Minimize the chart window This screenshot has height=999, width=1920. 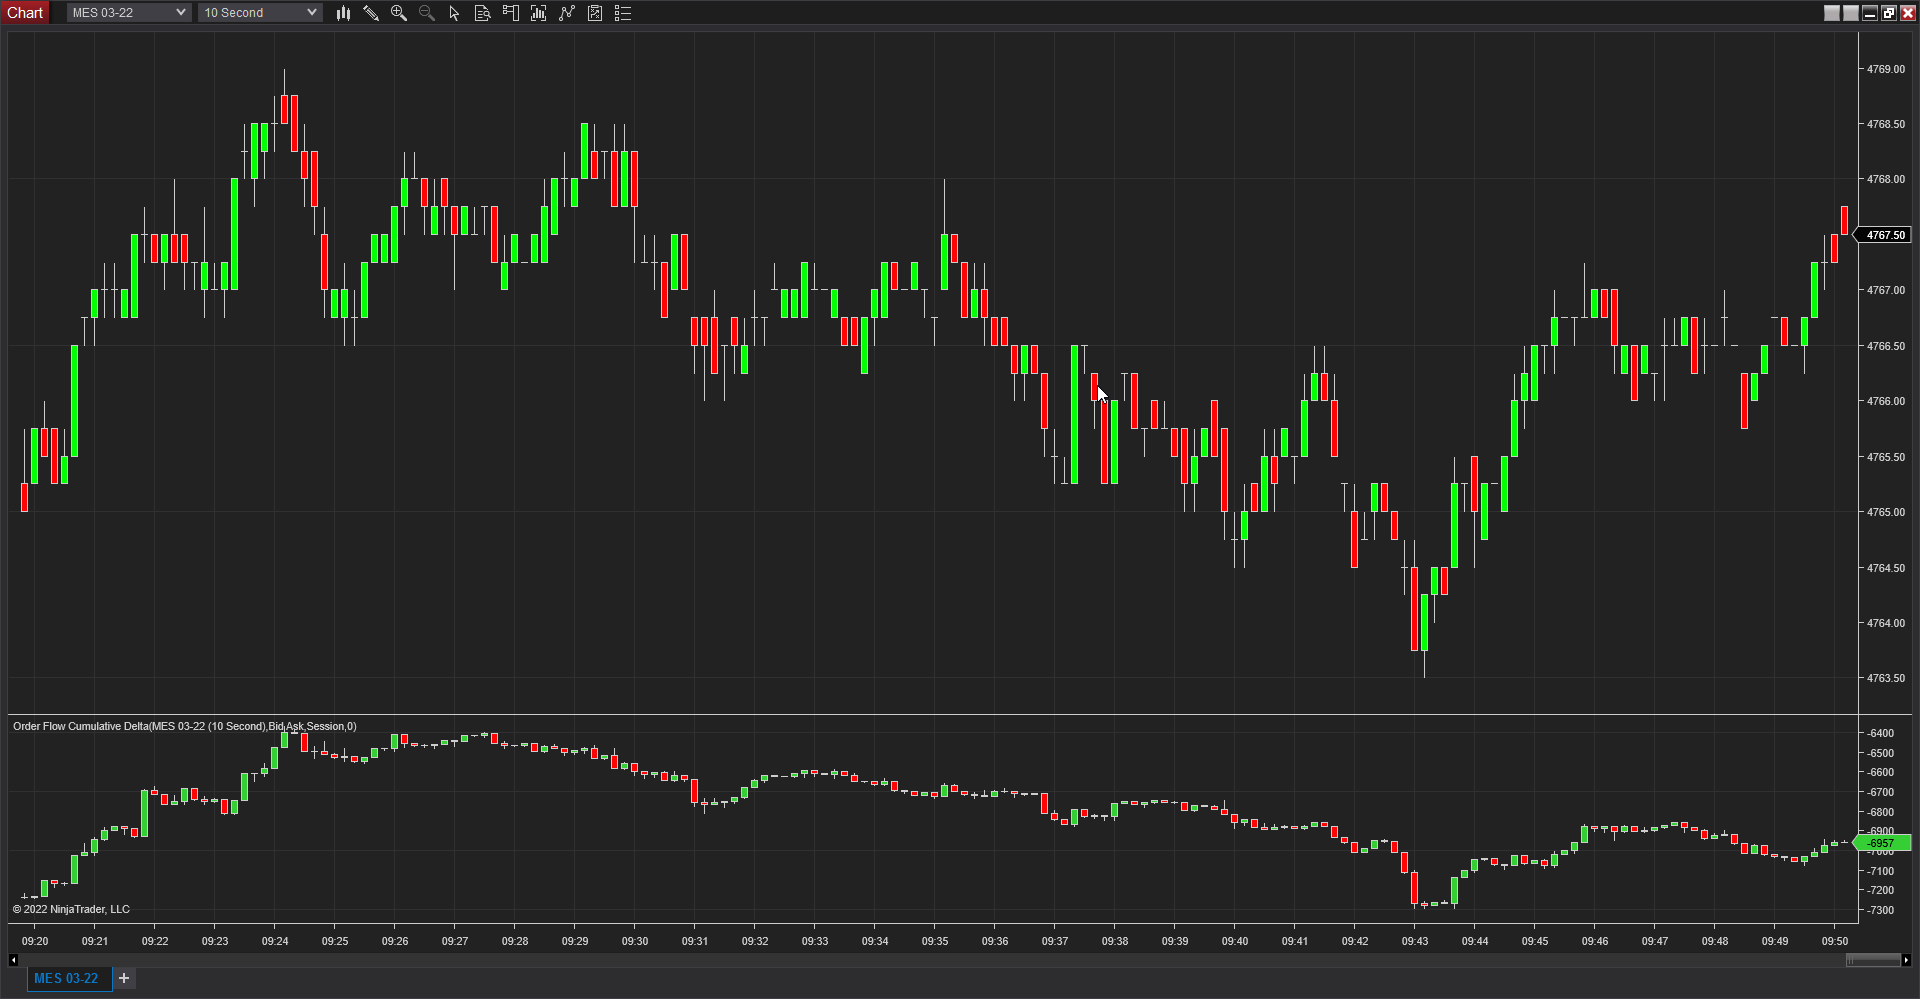coord(1870,13)
